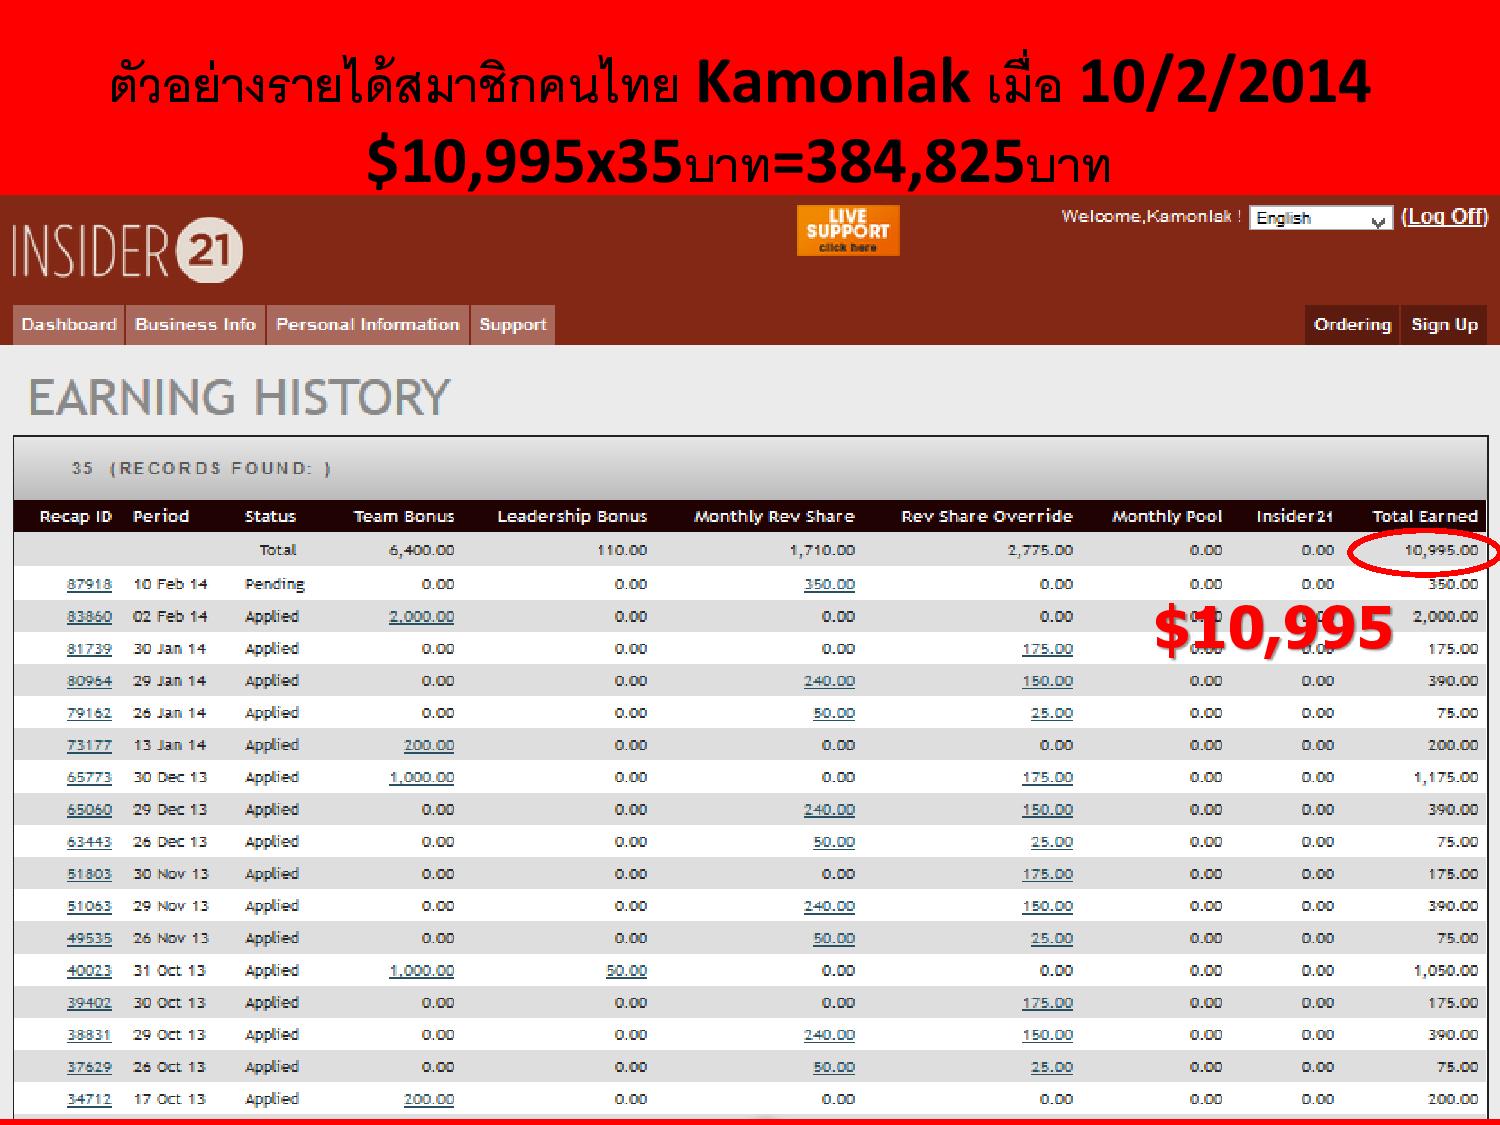Click the Insider 21 logo
This screenshot has width=1500, height=1125.
pyautogui.click(x=127, y=249)
